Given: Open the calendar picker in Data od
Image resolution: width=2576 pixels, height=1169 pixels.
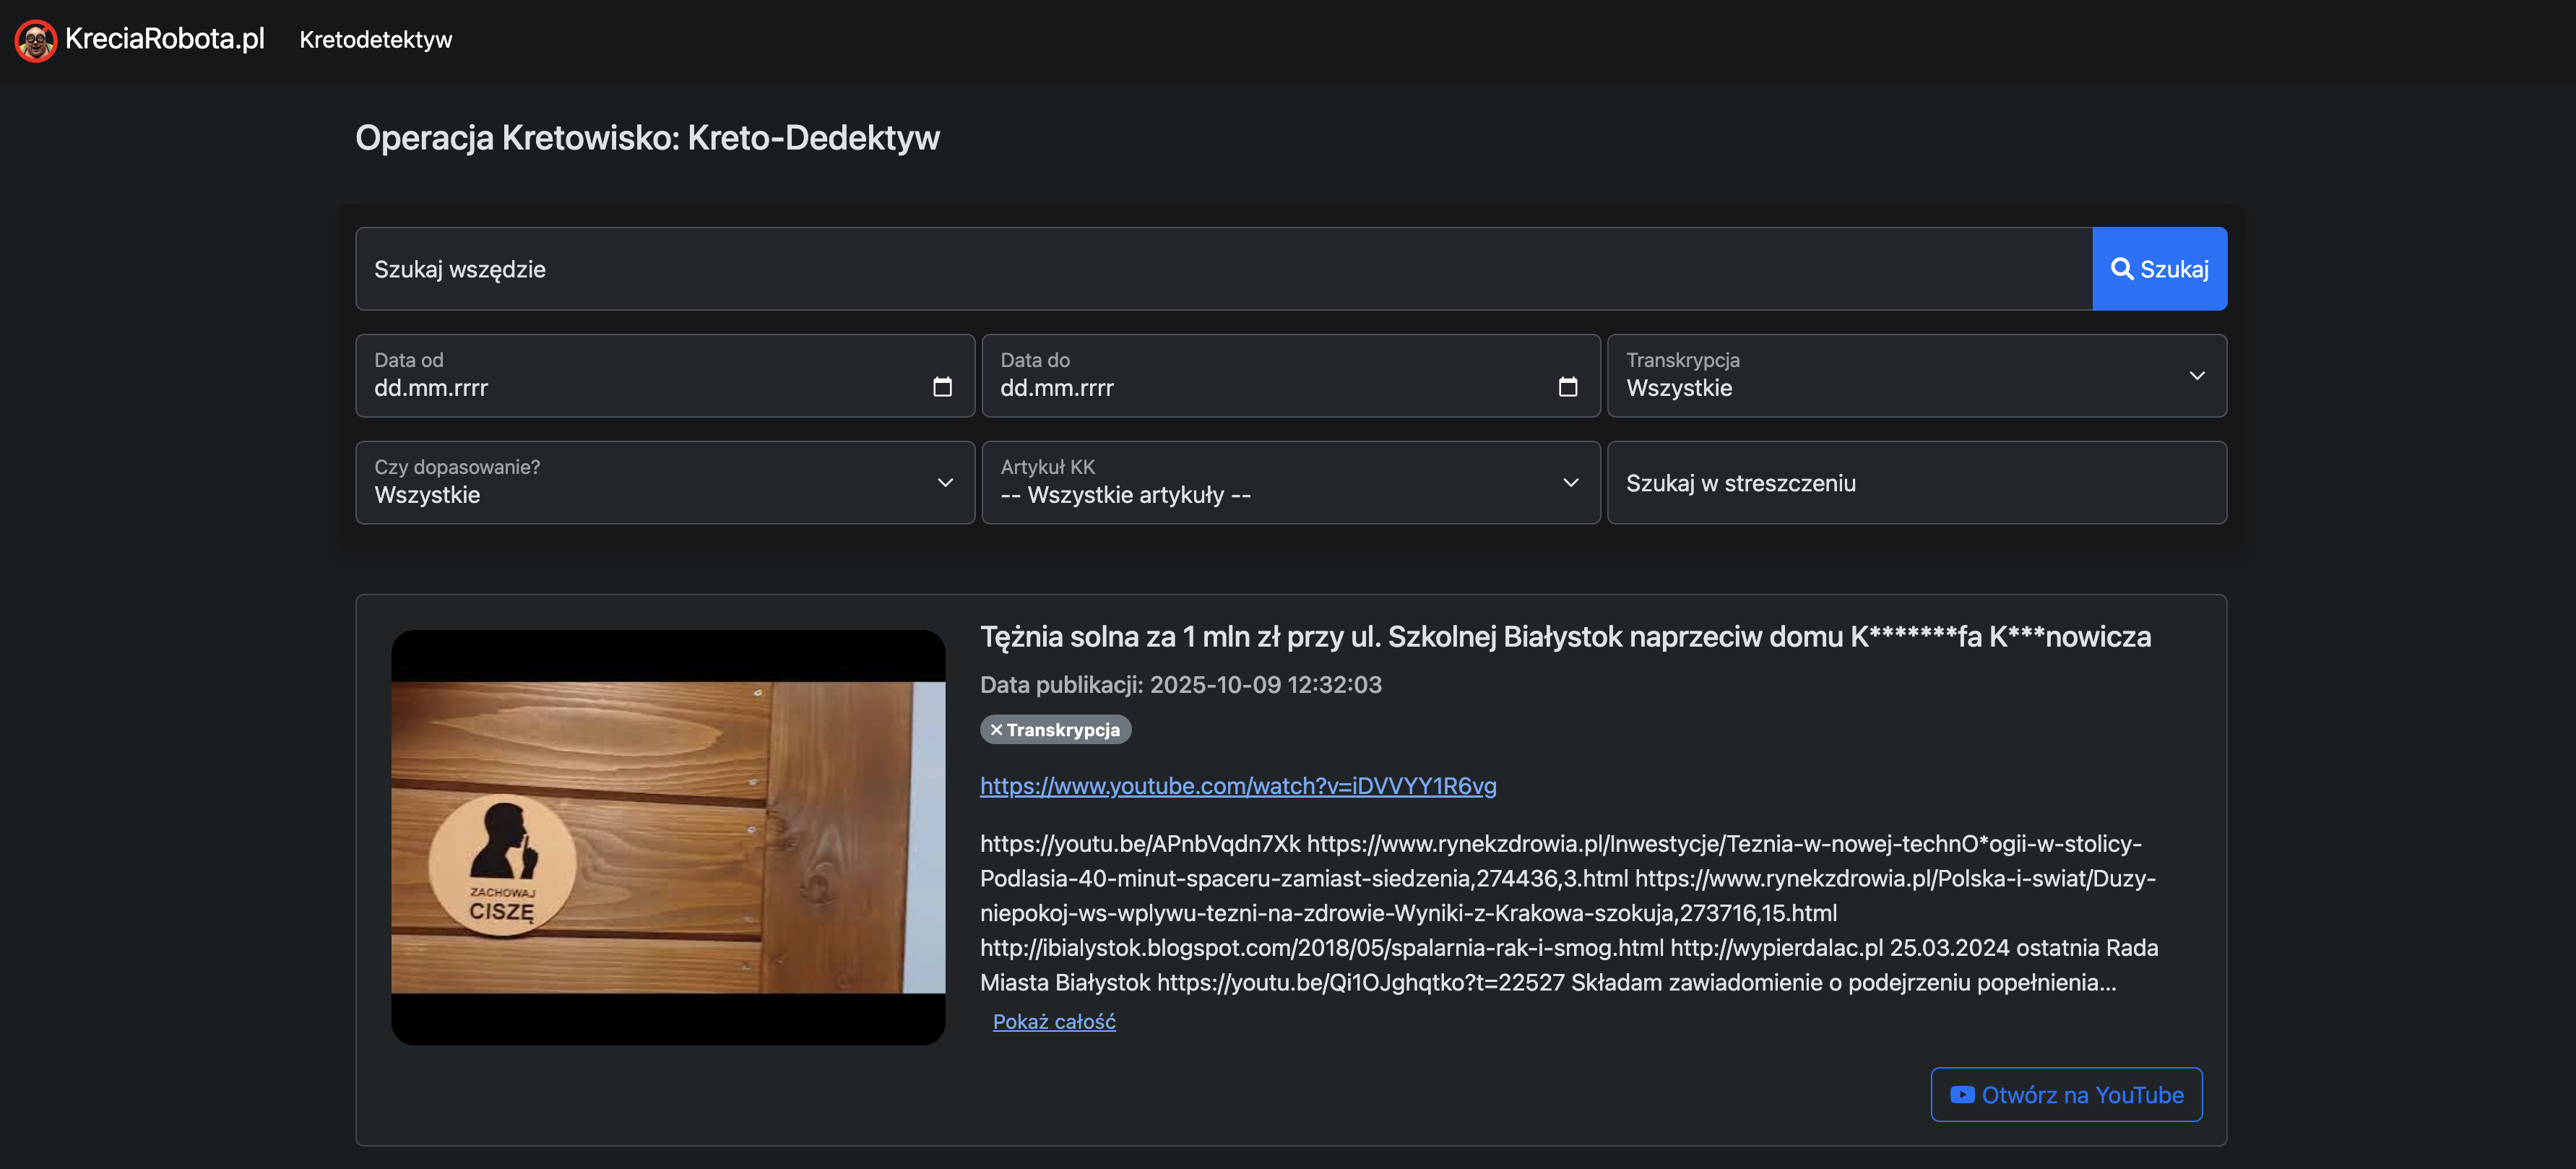Looking at the screenshot, I should click(x=941, y=387).
